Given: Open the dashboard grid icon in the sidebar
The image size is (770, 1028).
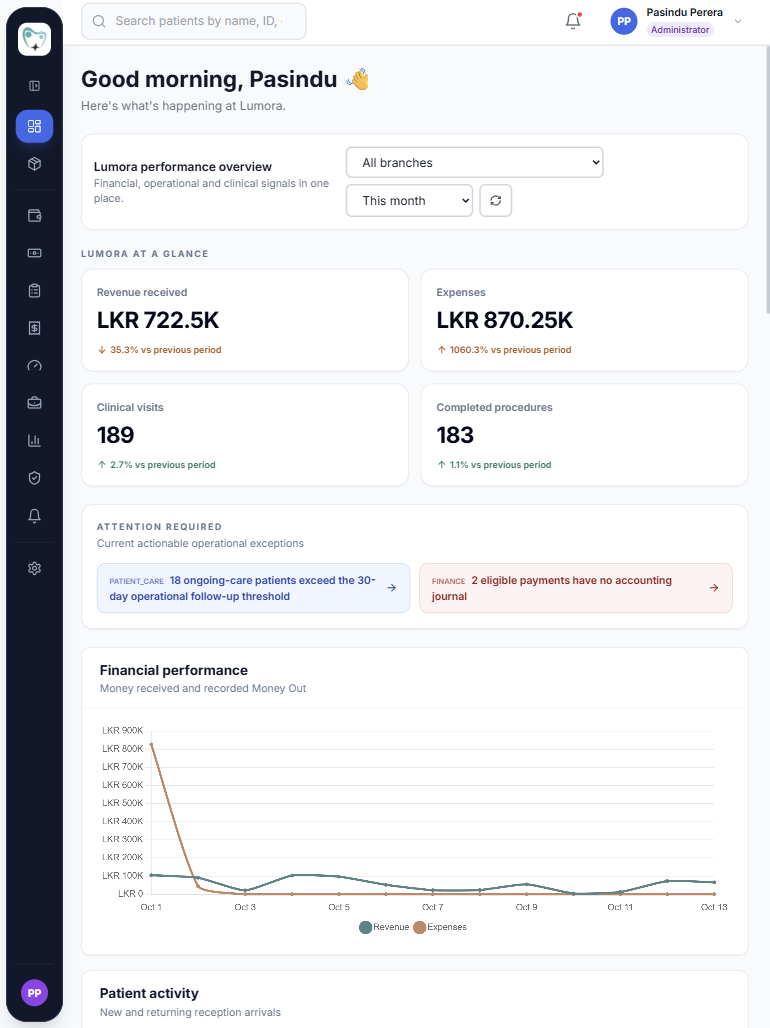Looking at the screenshot, I should pyautogui.click(x=34, y=126).
